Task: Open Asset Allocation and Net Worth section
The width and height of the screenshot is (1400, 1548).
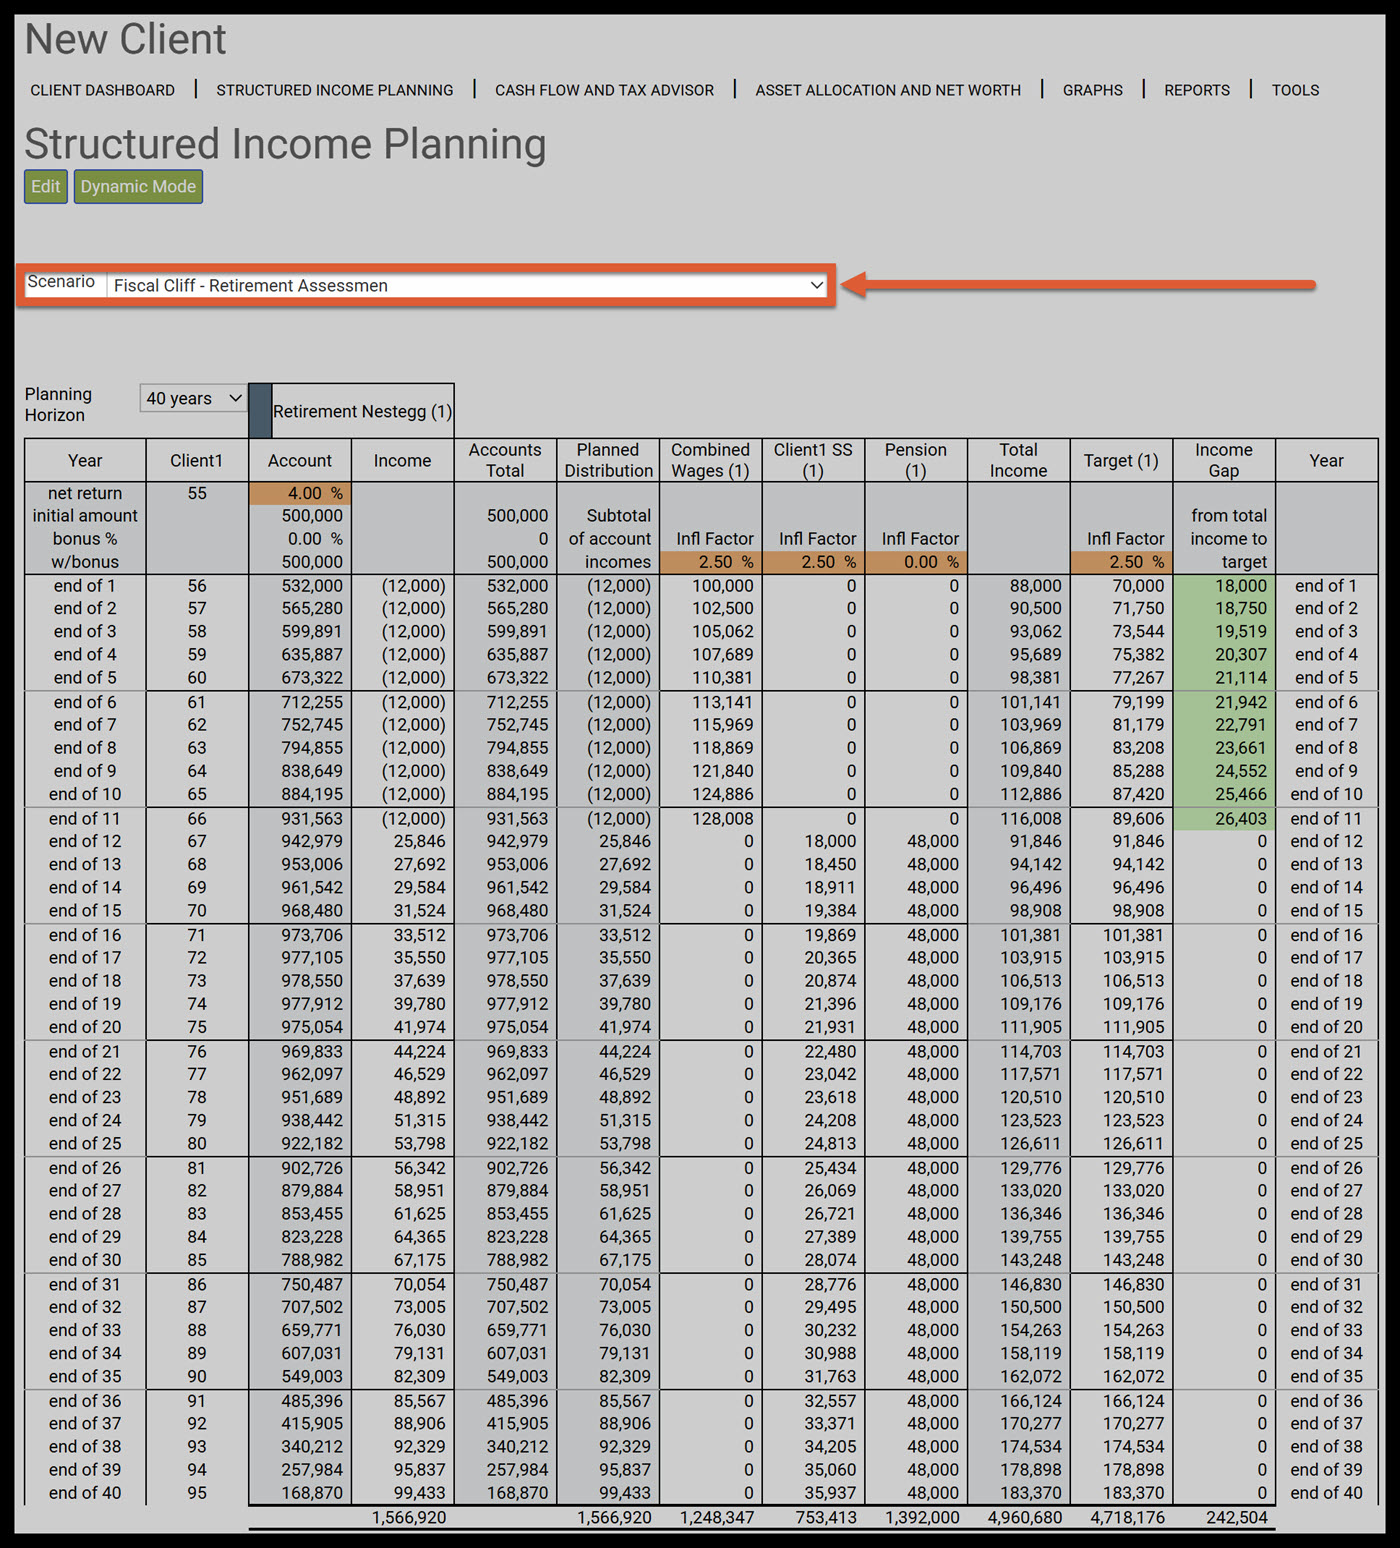Action: click(x=888, y=90)
